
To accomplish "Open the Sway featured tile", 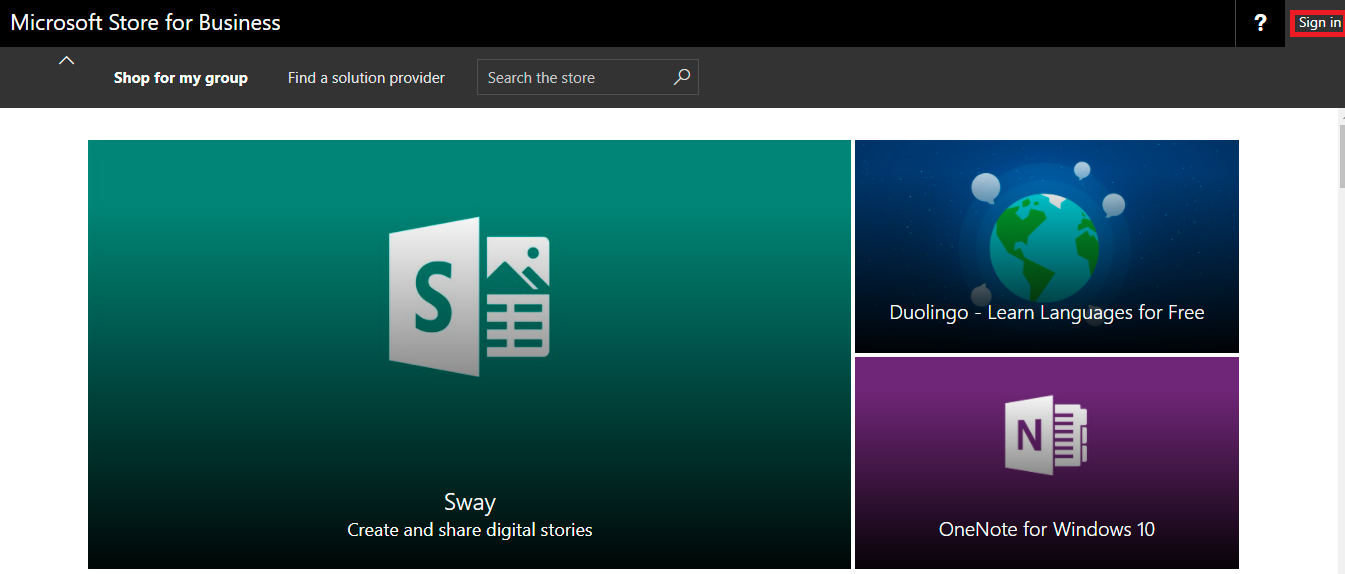I will tap(469, 354).
